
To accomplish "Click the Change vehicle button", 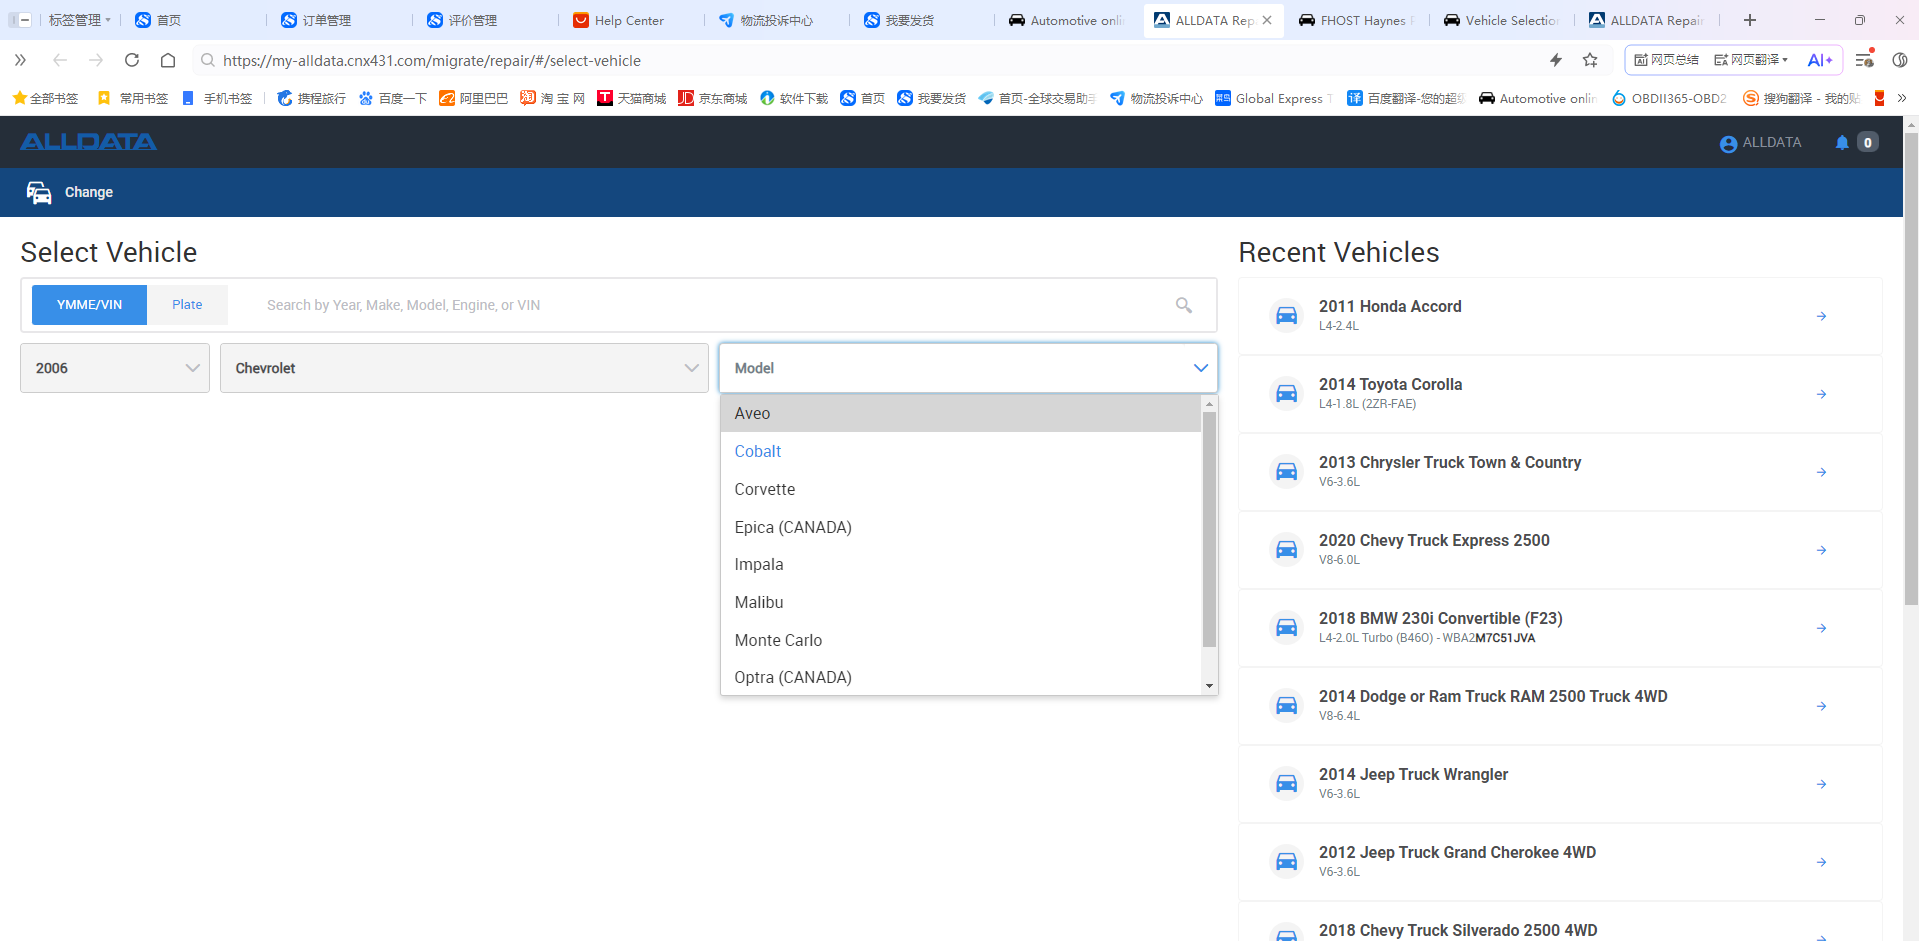I will (x=70, y=192).
